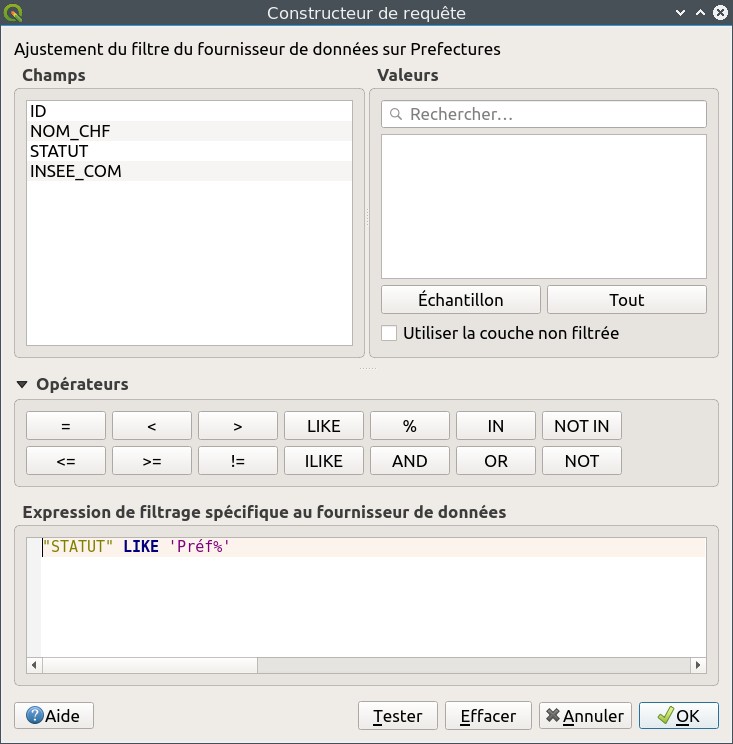Insert the AND operator

[x=410, y=461]
